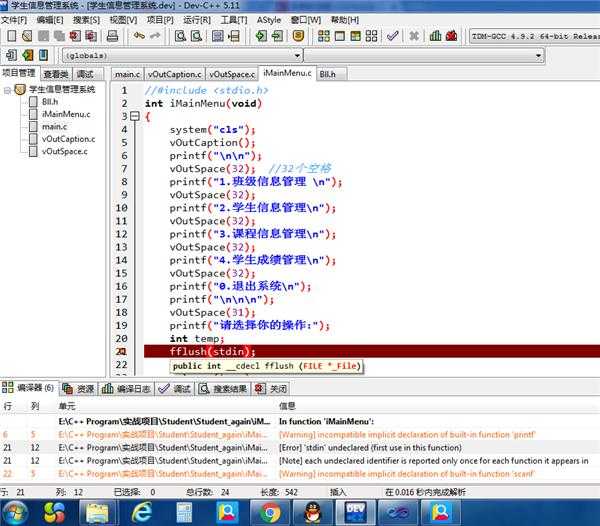Collapse the 学生信息管理系统 project tree node
The width and height of the screenshot is (600, 526).
click(x=7, y=90)
